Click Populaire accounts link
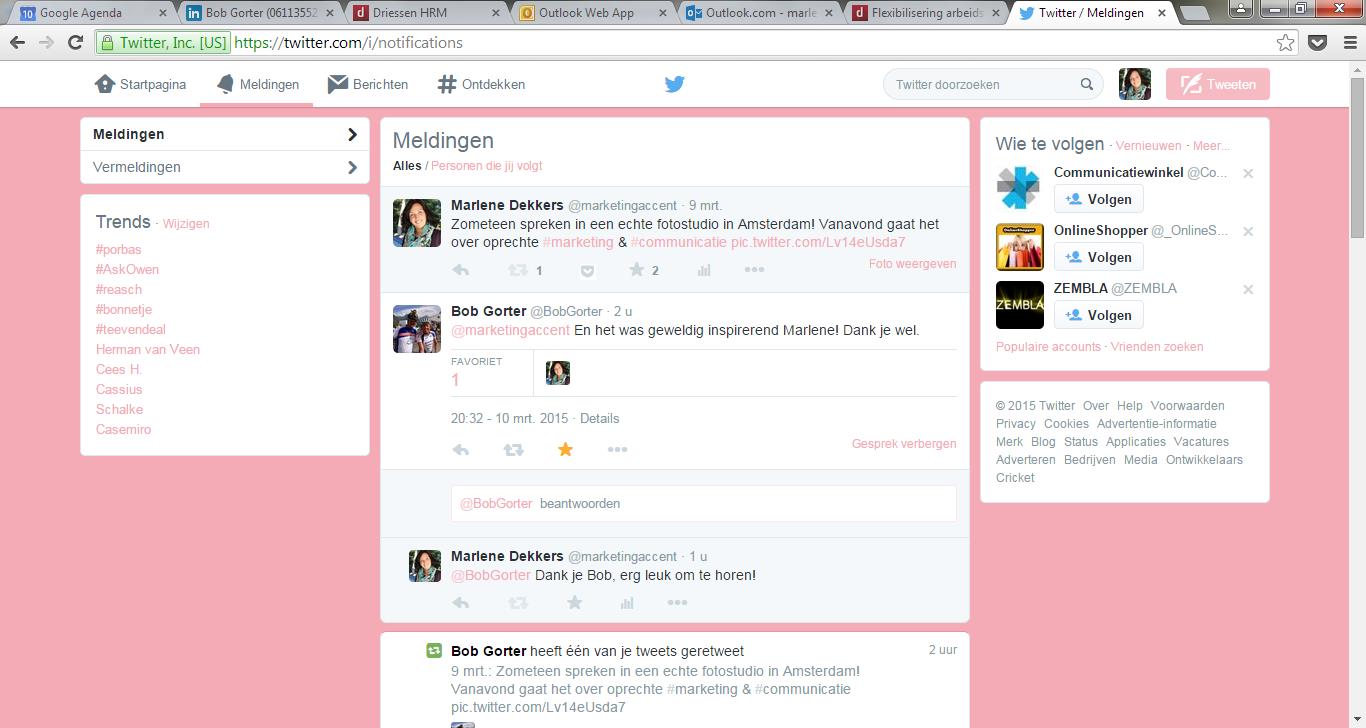The height and width of the screenshot is (728, 1366). click(1048, 346)
